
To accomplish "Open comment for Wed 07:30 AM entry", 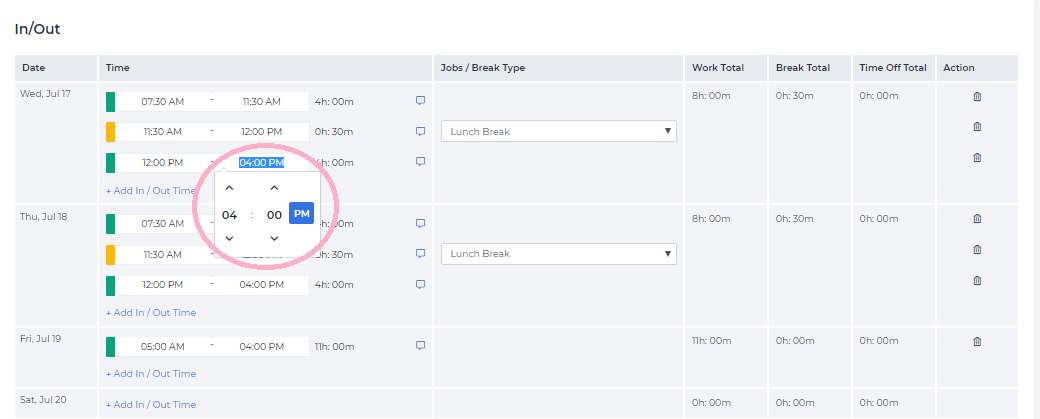I will point(420,101).
